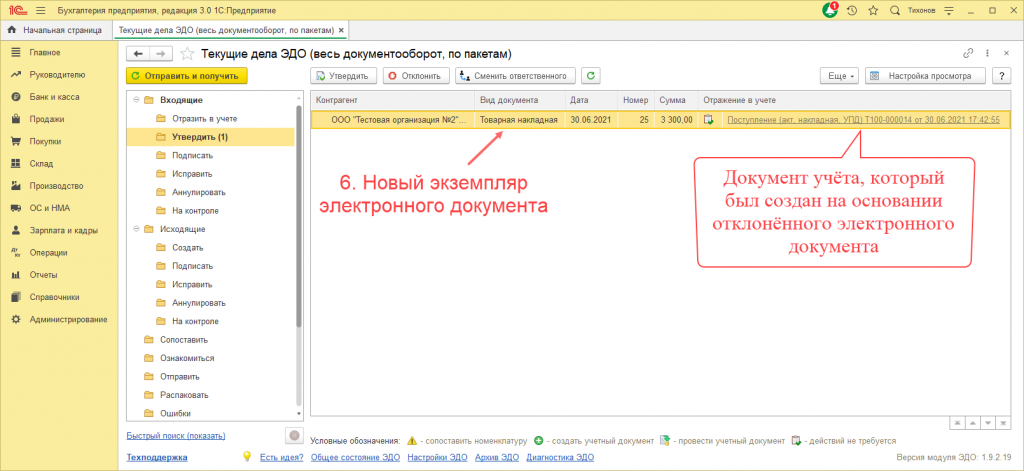Open Склад section in sidebar
Viewport: 1024px width, 471px height.
41,163
